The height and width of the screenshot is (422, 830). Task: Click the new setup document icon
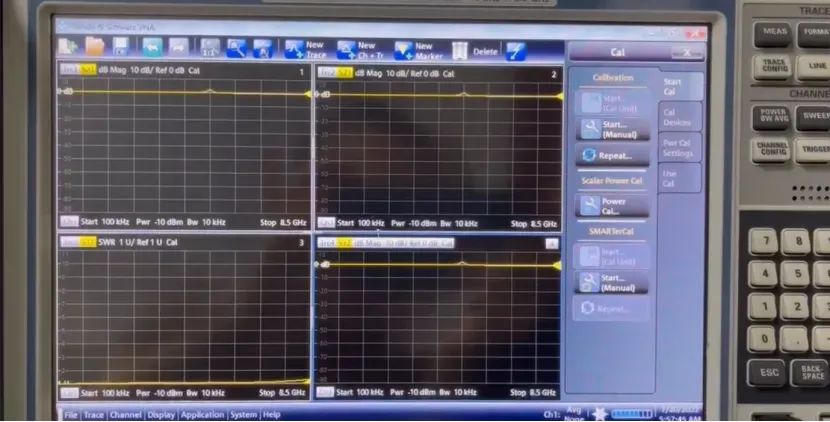click(x=67, y=48)
